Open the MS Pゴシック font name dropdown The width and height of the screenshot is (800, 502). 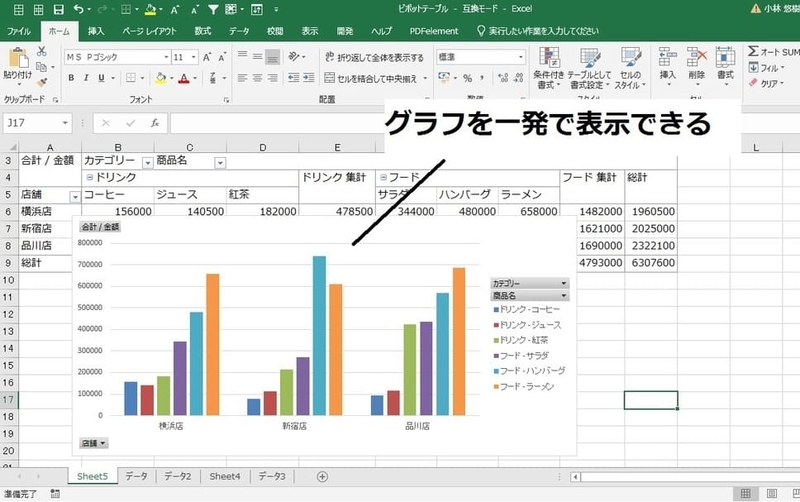(166, 57)
